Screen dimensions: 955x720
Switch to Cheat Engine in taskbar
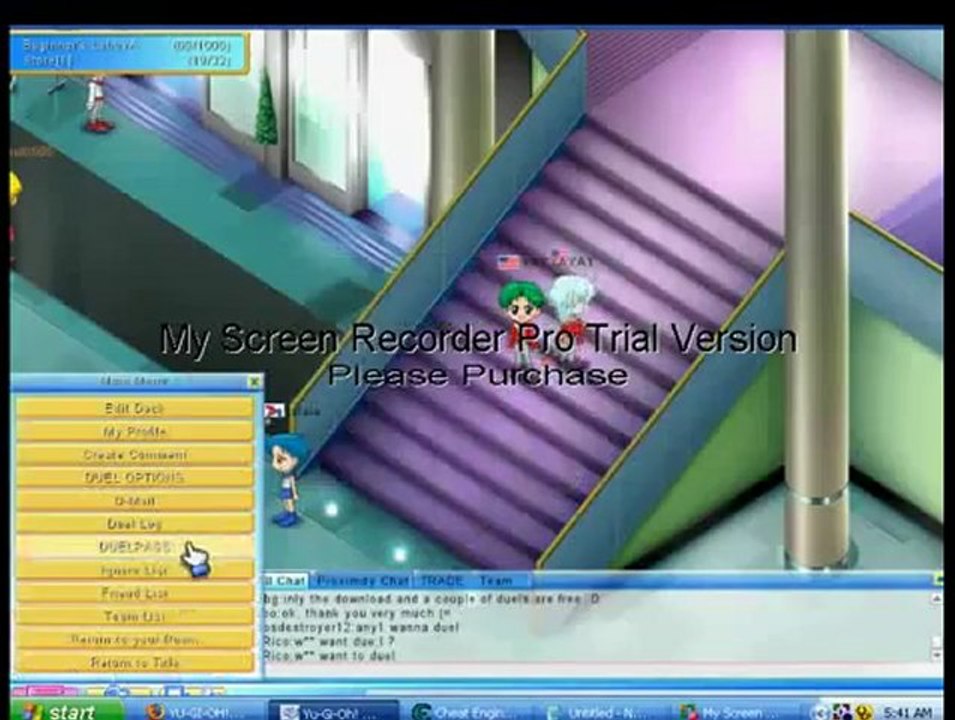[x=467, y=711]
